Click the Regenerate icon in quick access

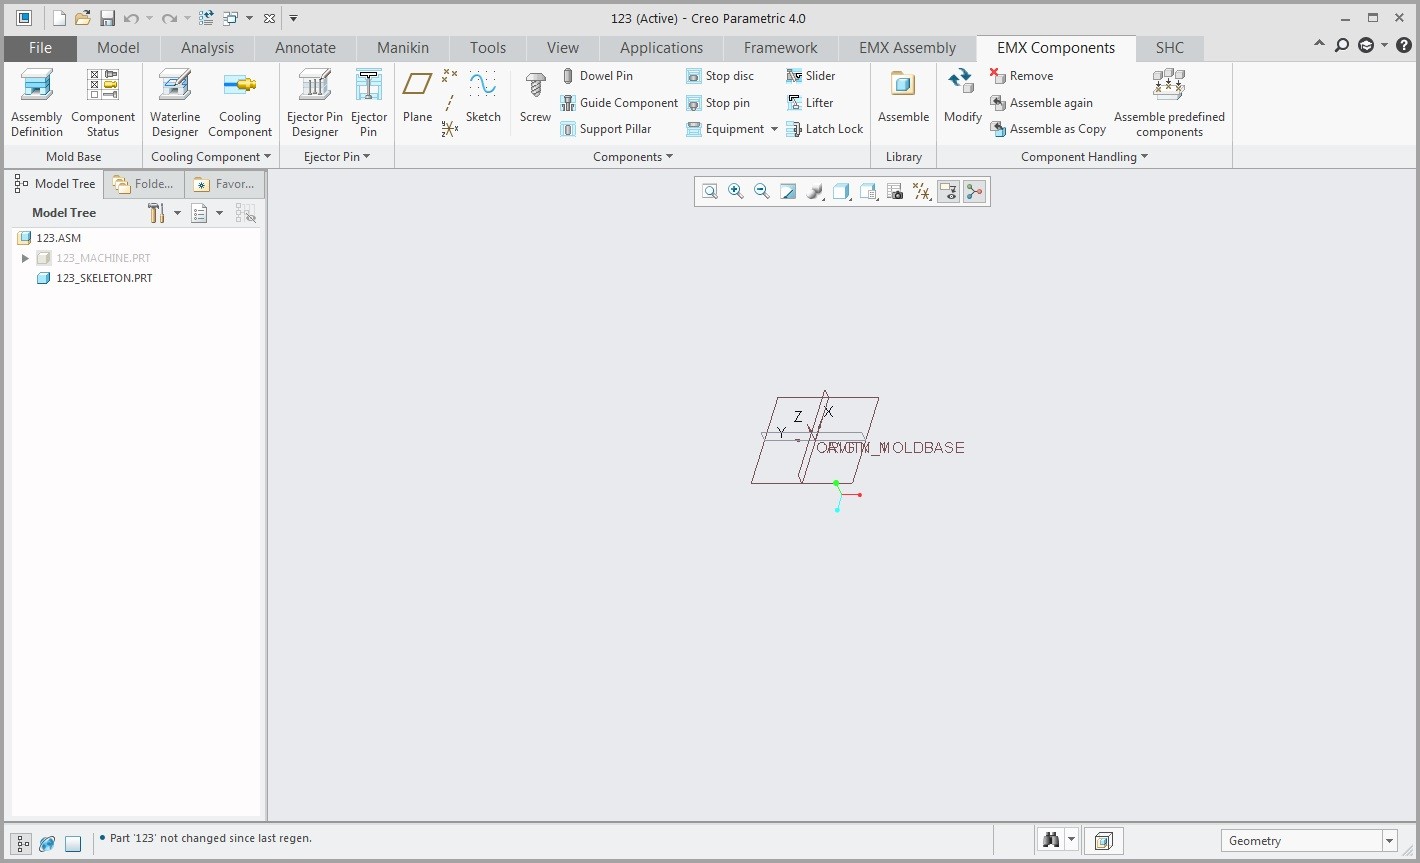(206, 18)
